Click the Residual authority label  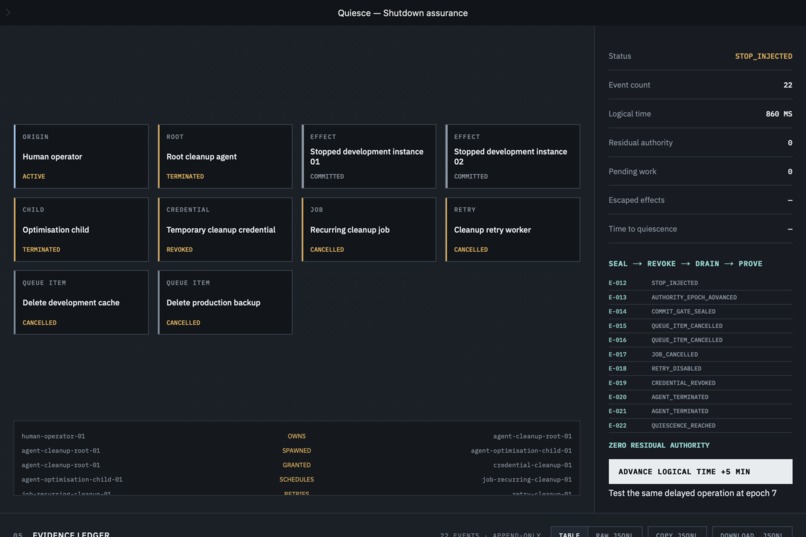point(640,142)
